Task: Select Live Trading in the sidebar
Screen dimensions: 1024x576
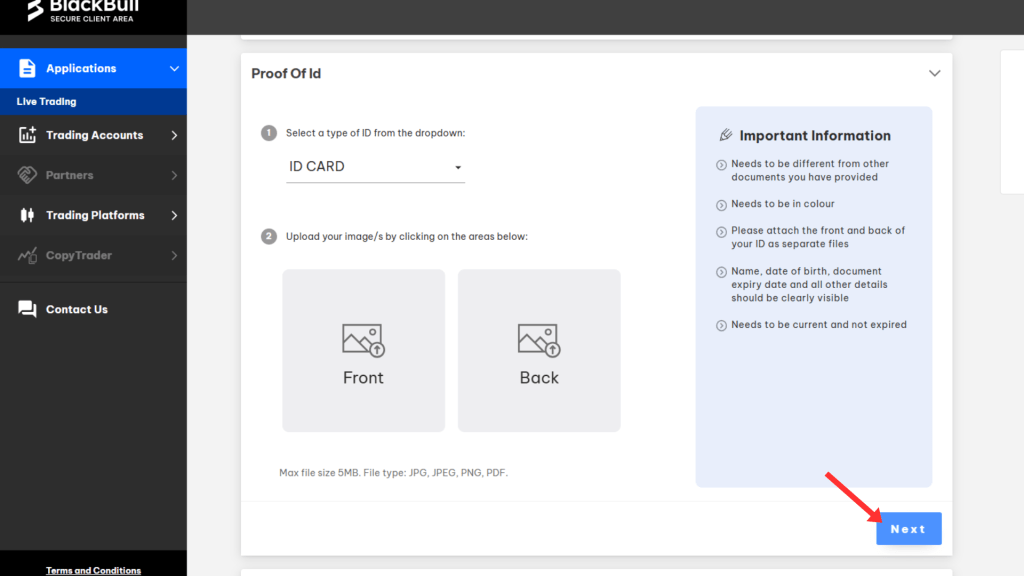Action: (47, 102)
